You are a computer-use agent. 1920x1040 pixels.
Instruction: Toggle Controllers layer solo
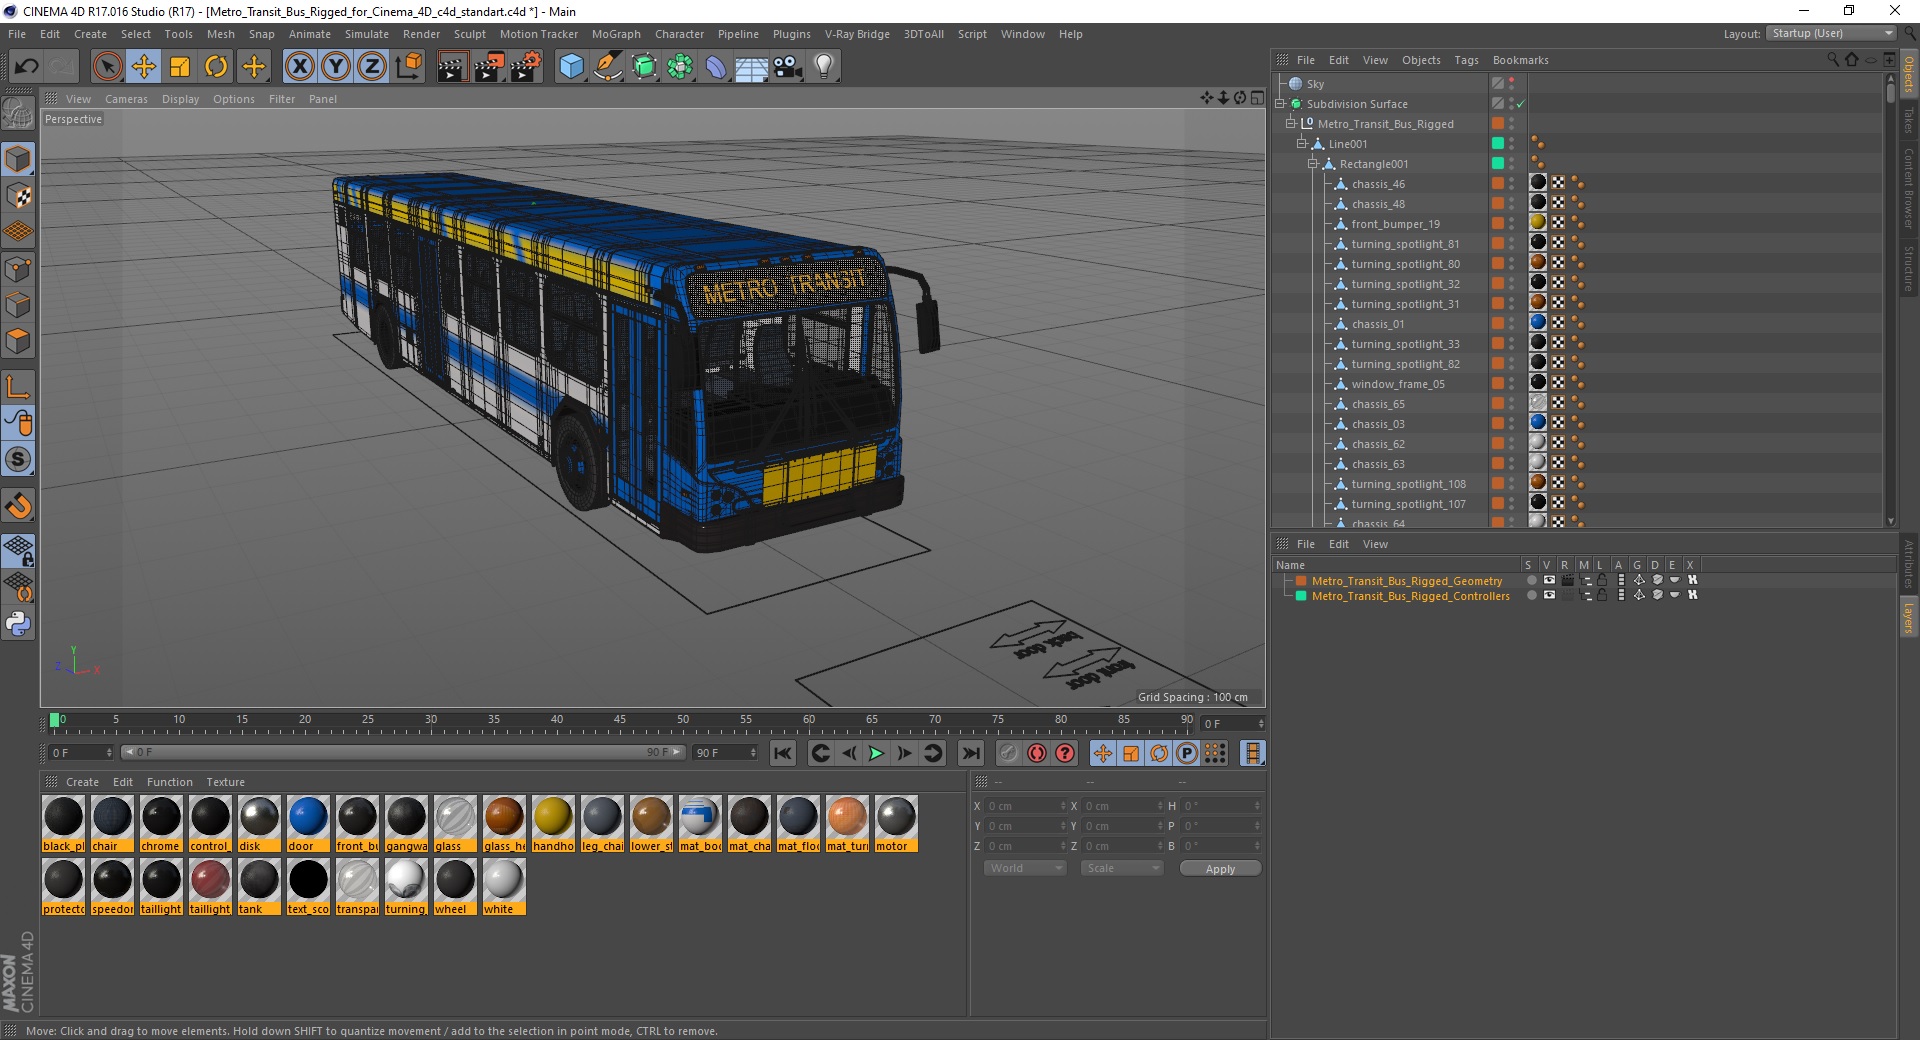(1531, 595)
